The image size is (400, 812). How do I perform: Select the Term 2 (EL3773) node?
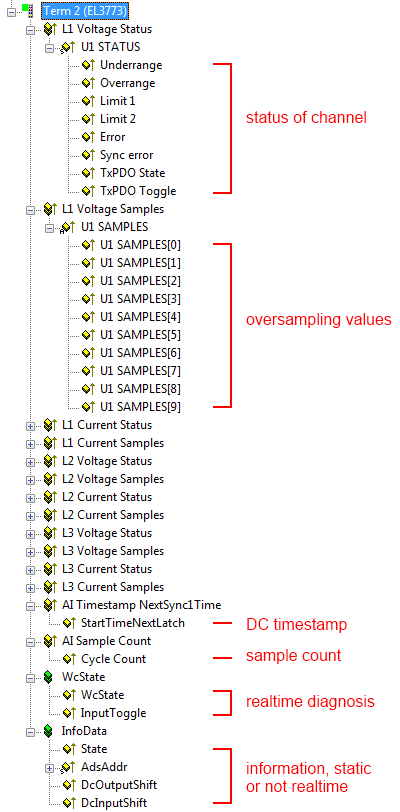(85, 10)
